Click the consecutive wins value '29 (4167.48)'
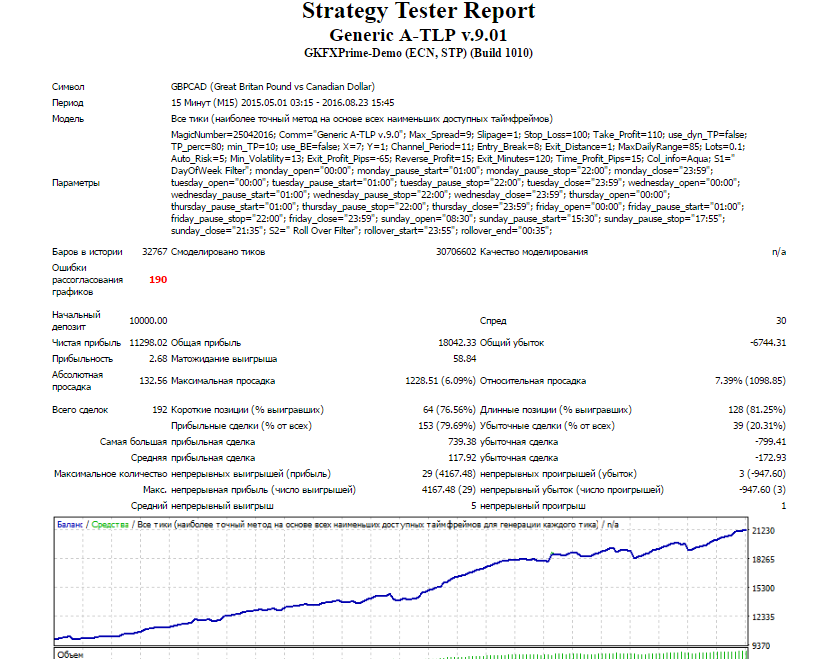This screenshot has height=659, width=828. (449, 474)
